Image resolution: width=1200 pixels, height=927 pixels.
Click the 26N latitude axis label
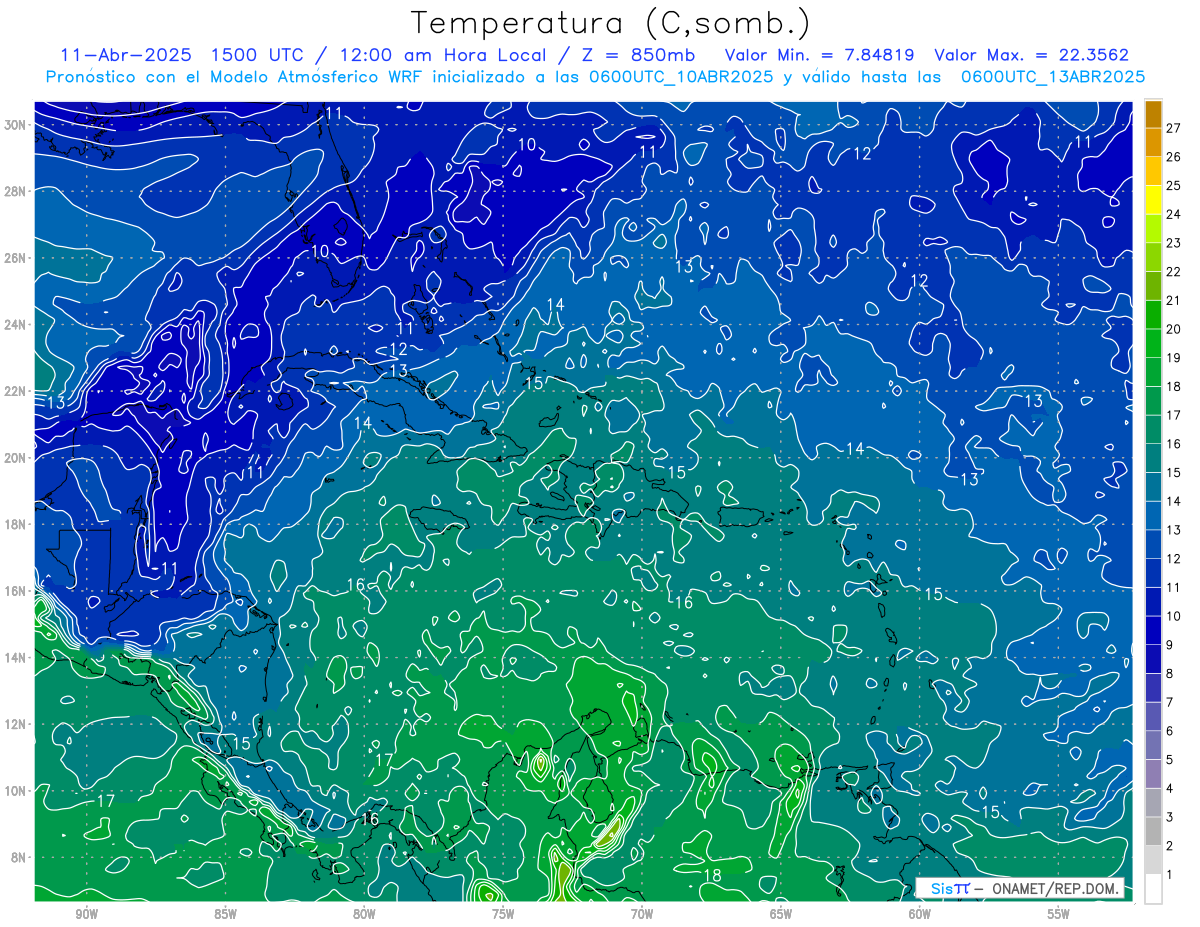pos(16,258)
